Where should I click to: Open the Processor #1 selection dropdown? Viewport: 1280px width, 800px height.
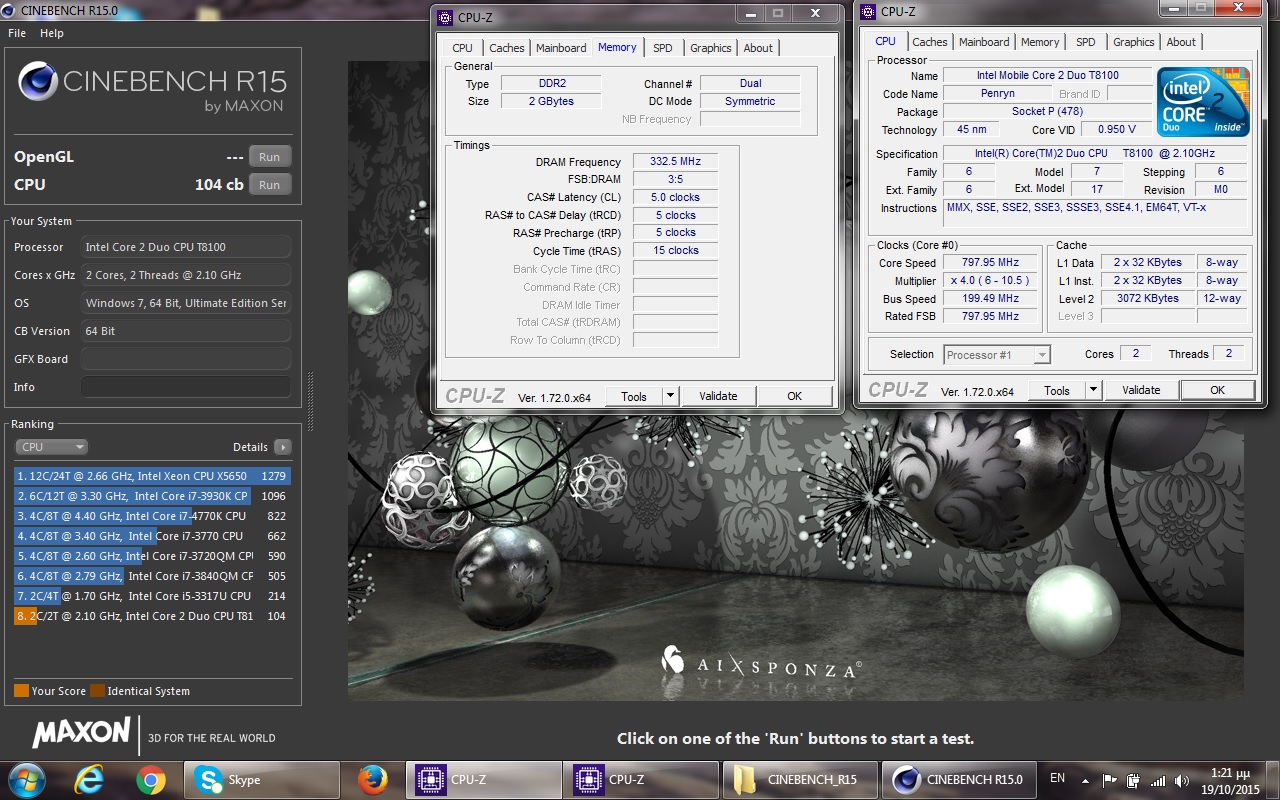pos(996,354)
